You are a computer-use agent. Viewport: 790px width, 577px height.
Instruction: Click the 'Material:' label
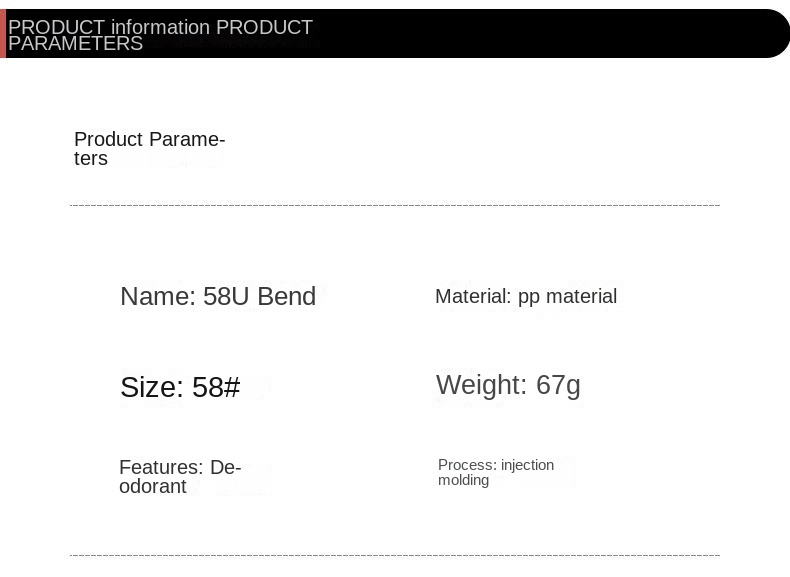tap(473, 296)
